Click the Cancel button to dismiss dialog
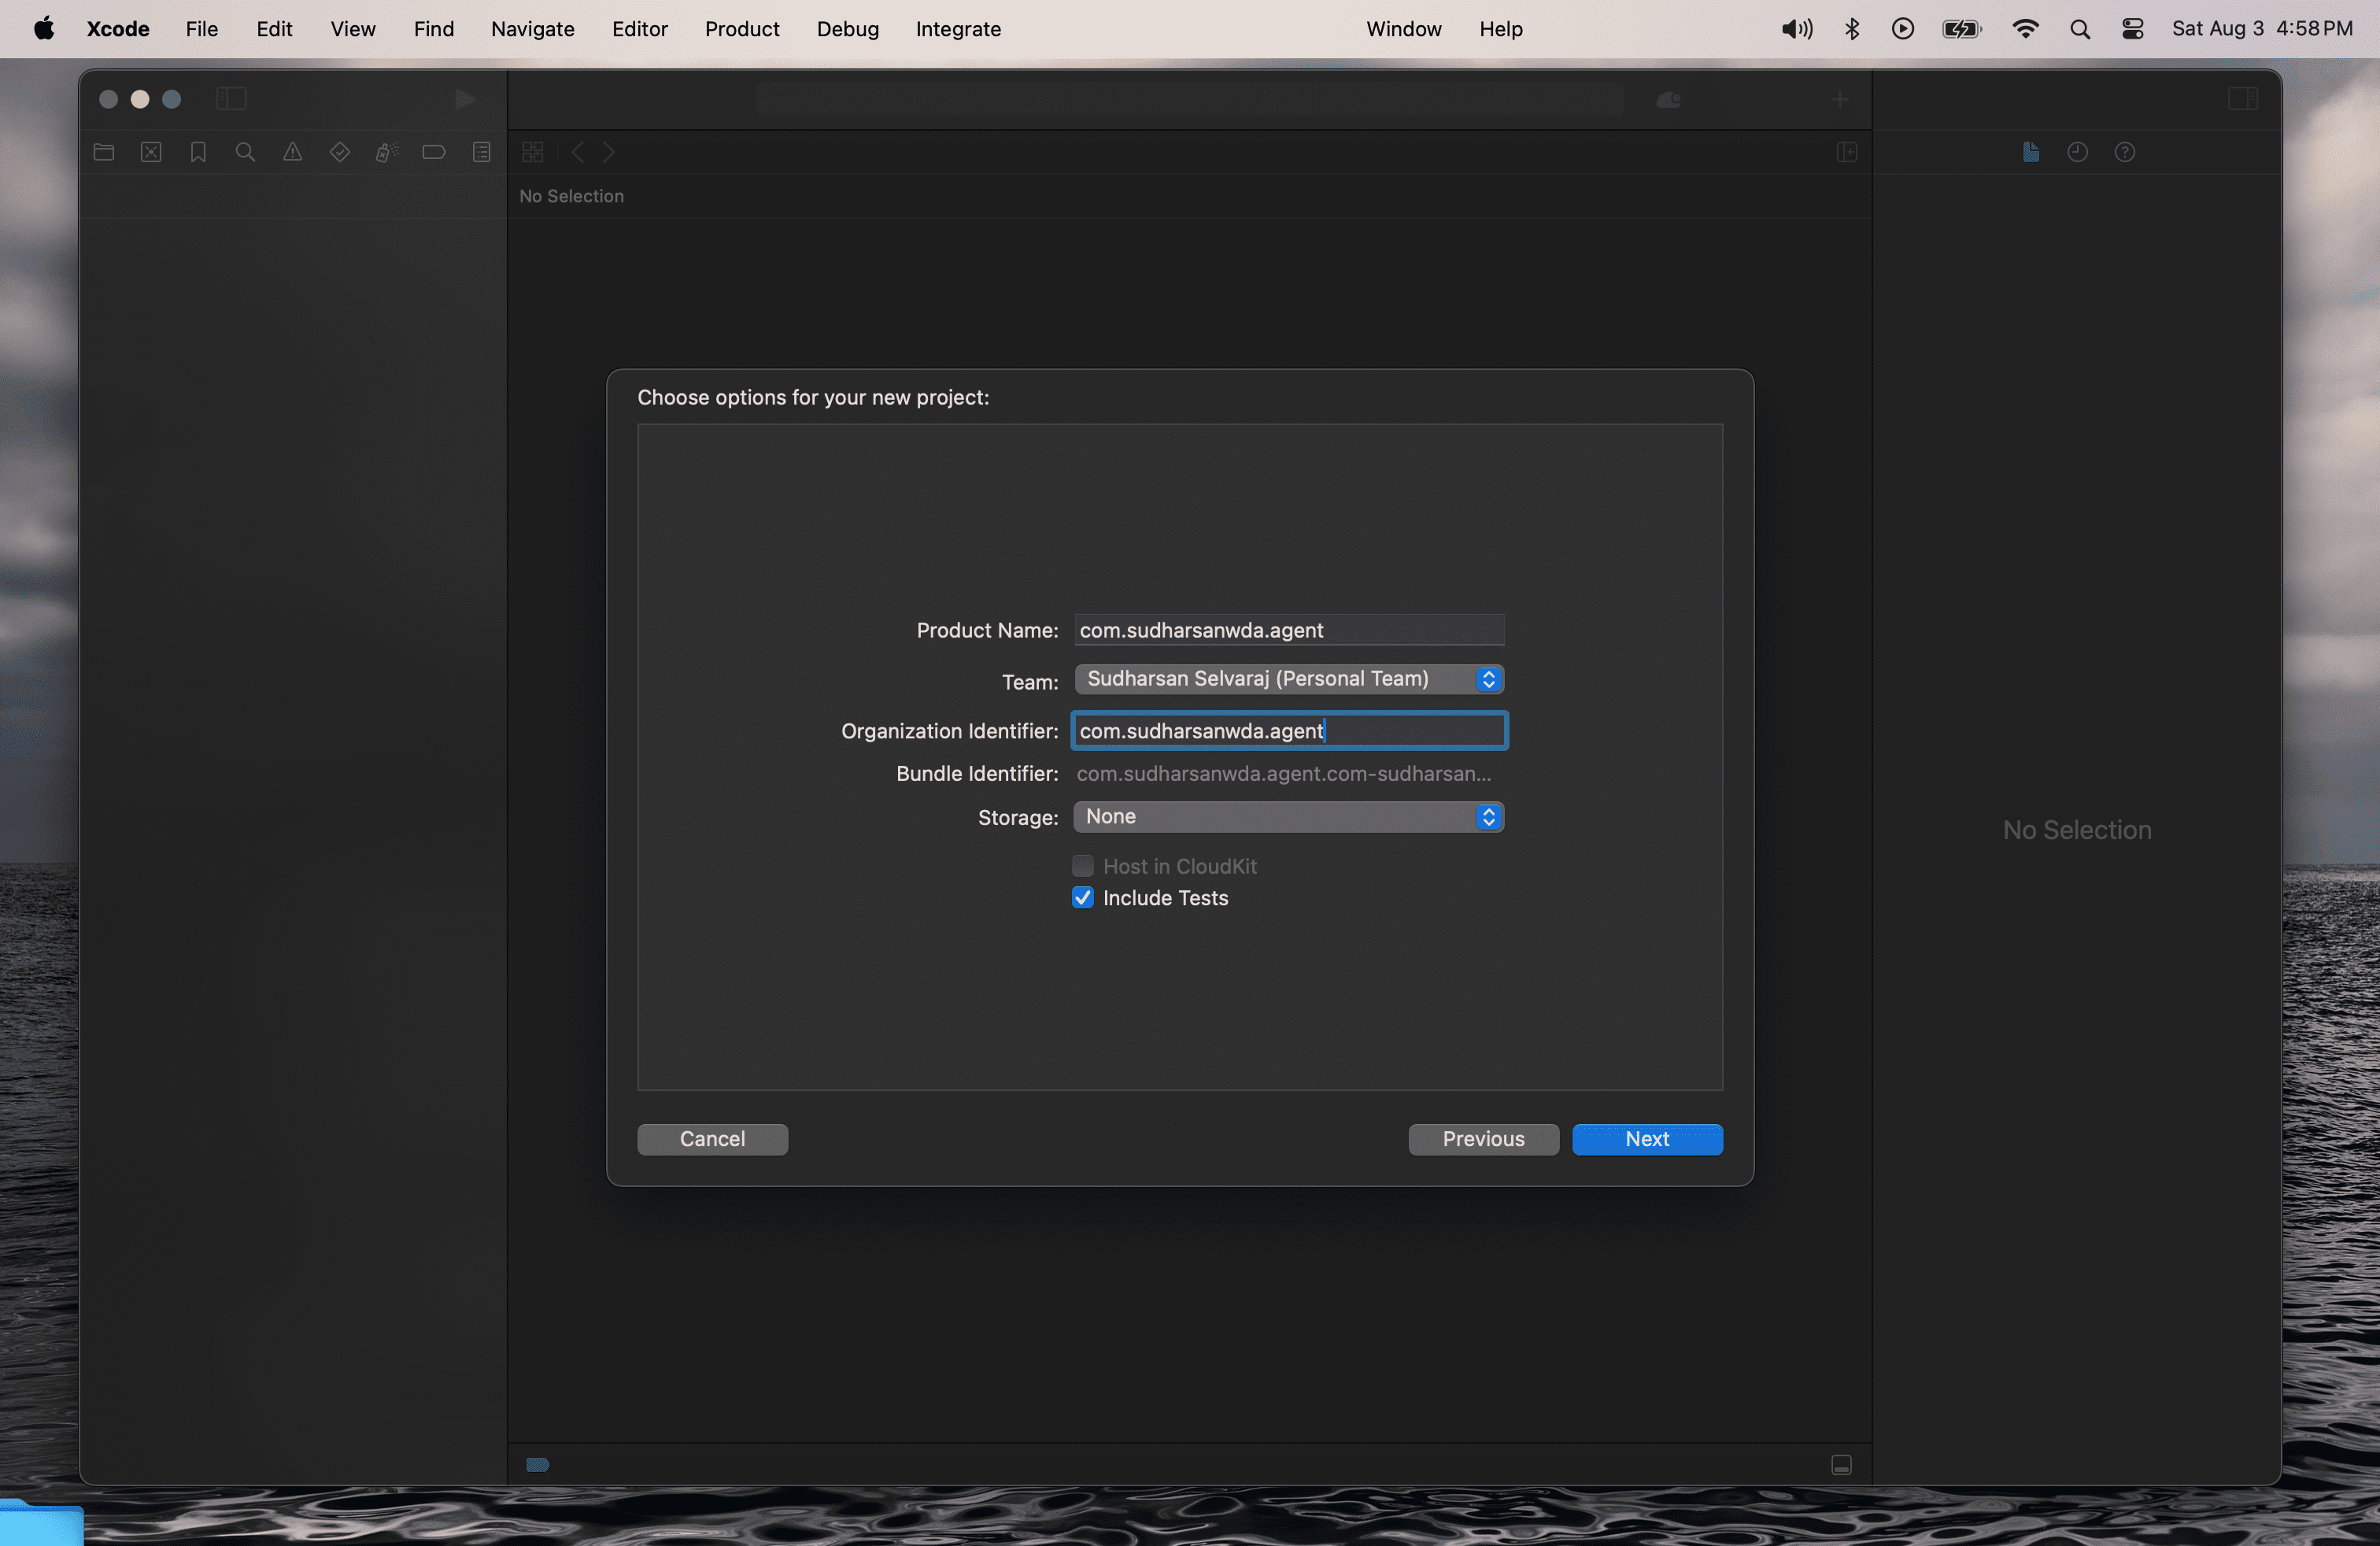This screenshot has height=1546, width=2380. (713, 1140)
